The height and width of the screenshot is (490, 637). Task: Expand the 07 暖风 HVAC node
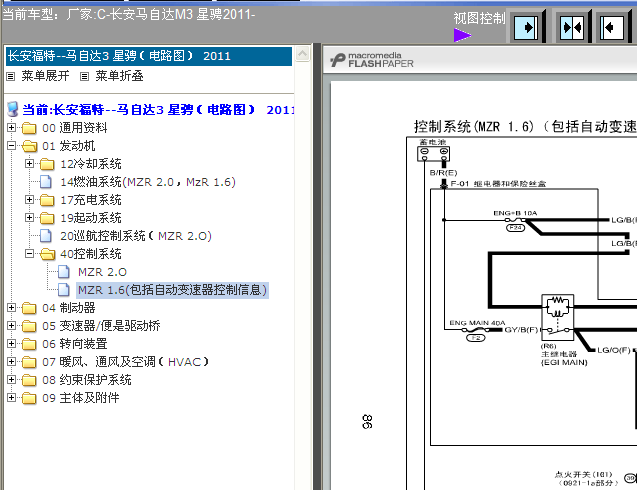(x=11, y=362)
